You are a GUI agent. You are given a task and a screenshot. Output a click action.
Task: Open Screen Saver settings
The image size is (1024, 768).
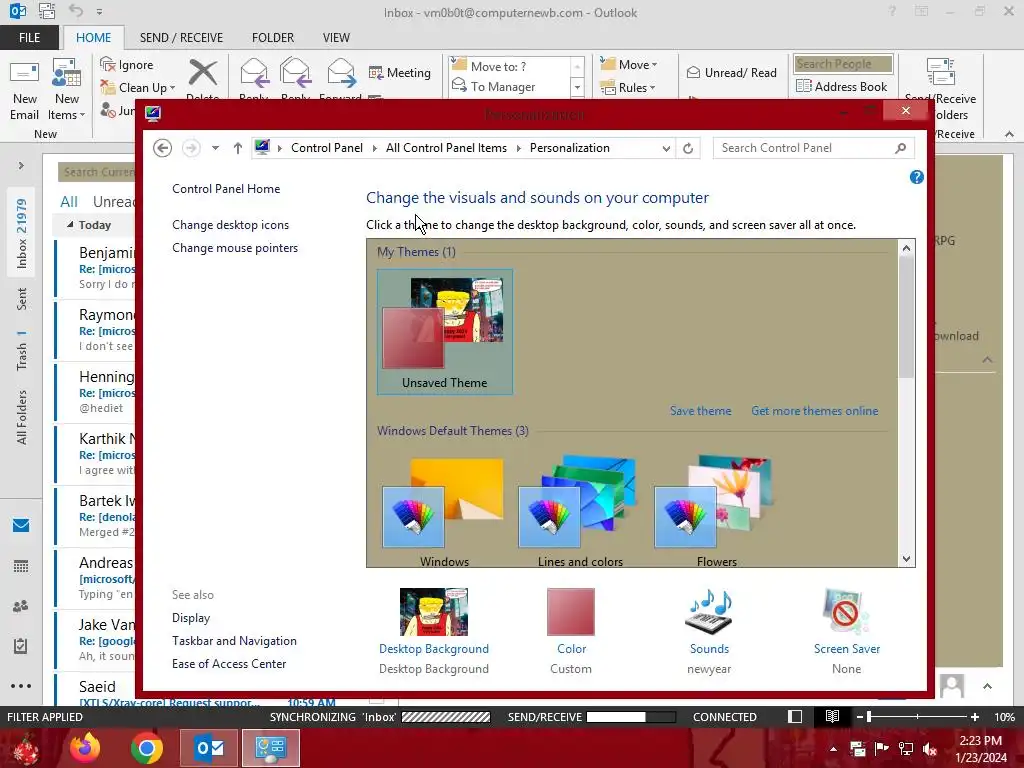tap(846, 631)
